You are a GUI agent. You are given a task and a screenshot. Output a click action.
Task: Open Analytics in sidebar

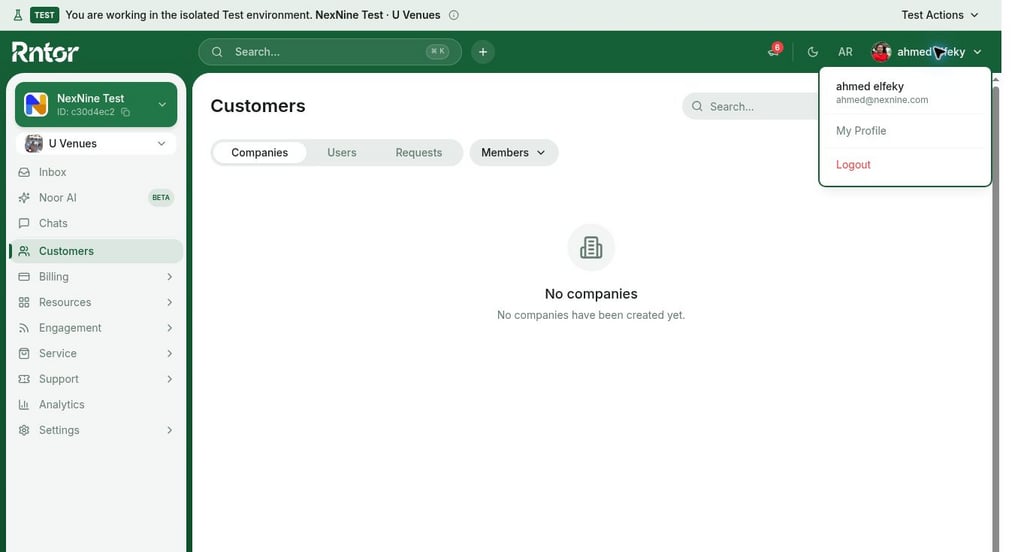click(x=96, y=404)
